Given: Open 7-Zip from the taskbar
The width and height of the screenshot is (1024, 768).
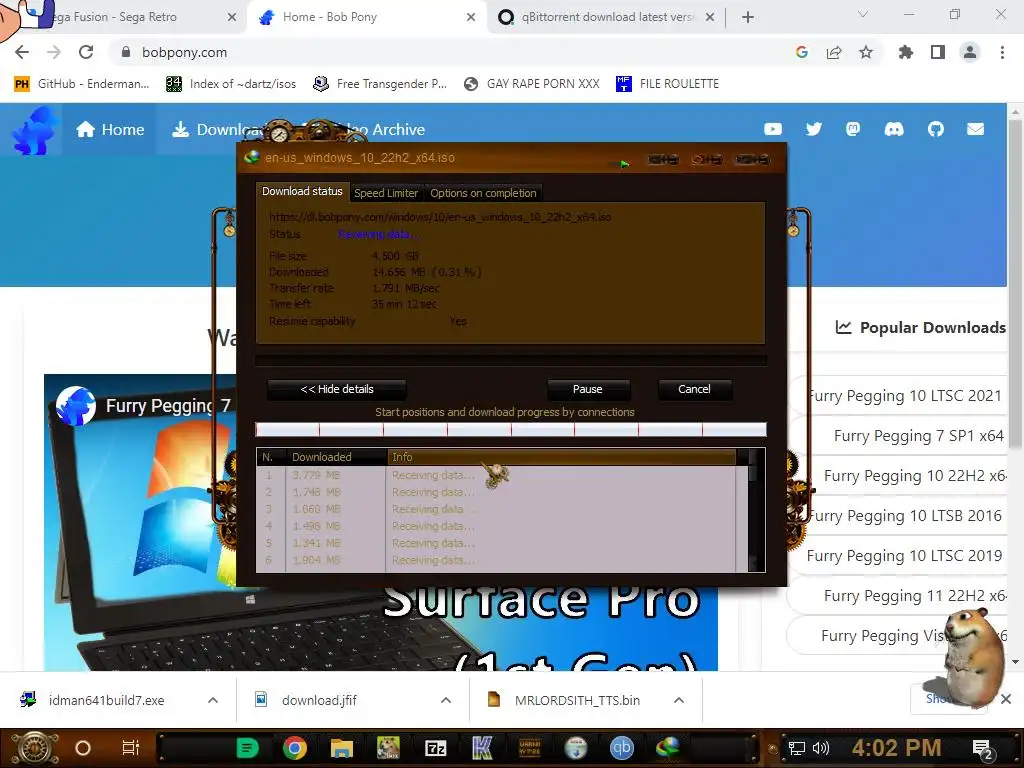Looking at the screenshot, I should tap(435, 748).
